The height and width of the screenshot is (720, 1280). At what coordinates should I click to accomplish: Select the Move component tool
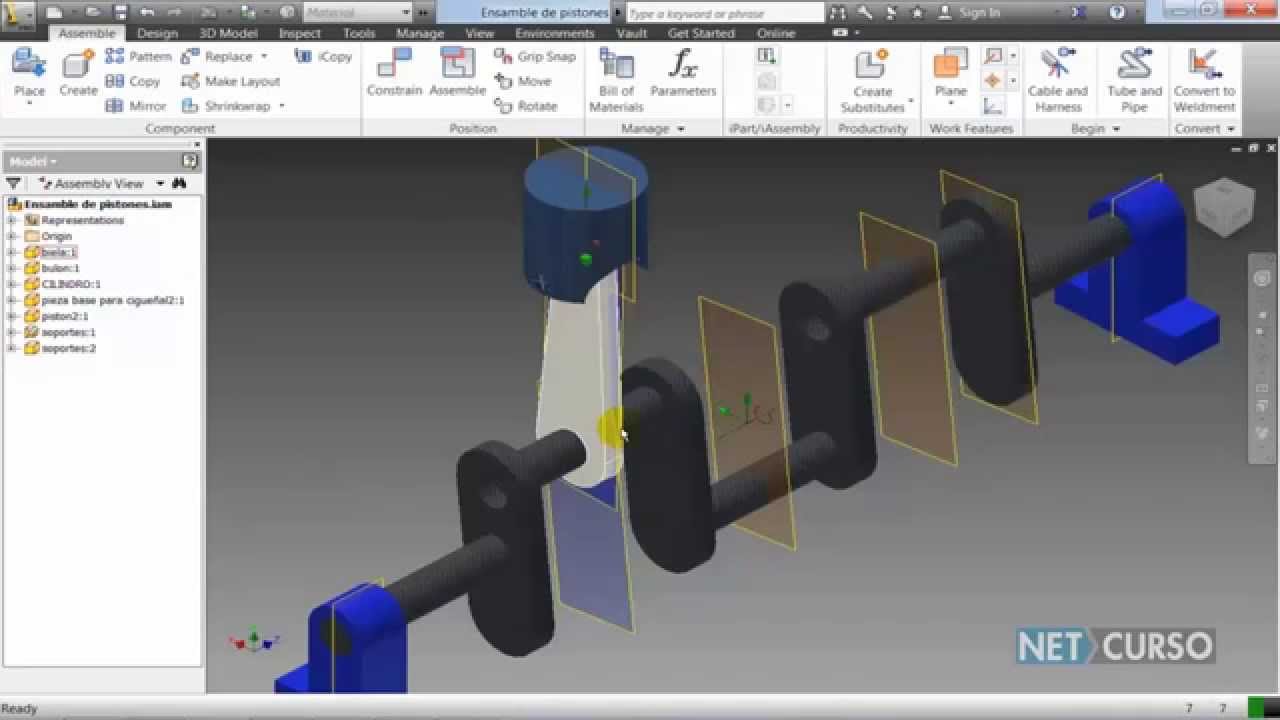pyautogui.click(x=523, y=81)
